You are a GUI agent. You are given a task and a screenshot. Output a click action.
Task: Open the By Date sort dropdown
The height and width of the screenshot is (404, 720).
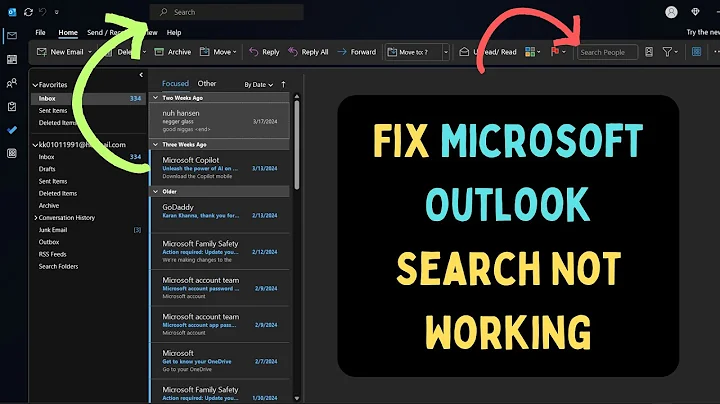point(259,84)
